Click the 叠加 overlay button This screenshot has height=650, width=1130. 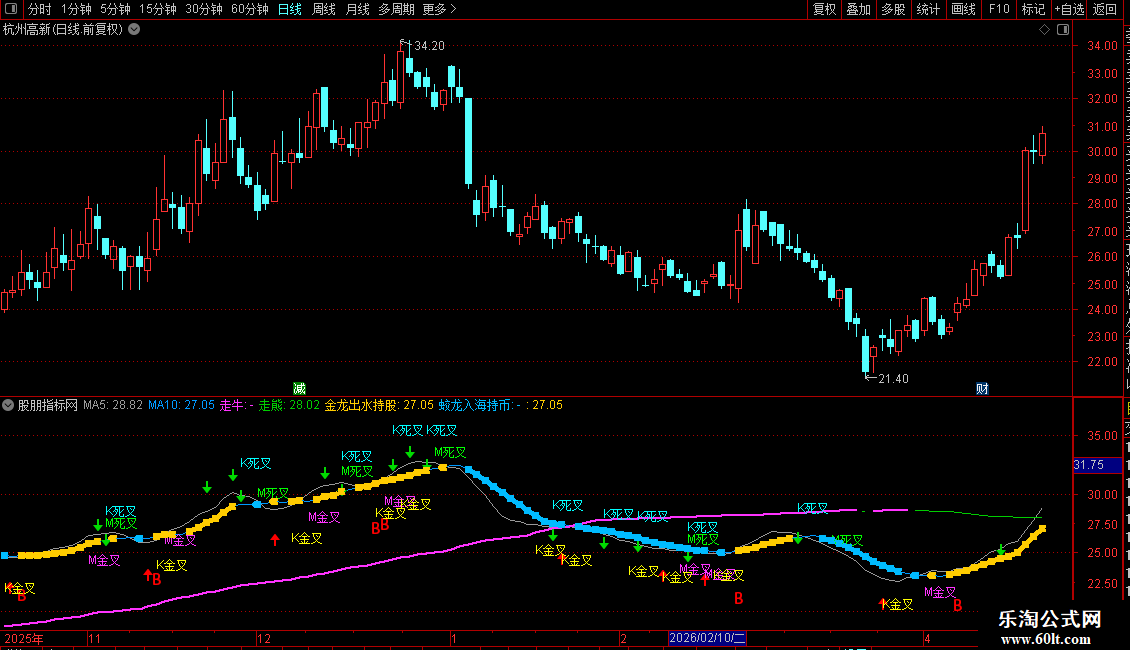click(x=859, y=9)
